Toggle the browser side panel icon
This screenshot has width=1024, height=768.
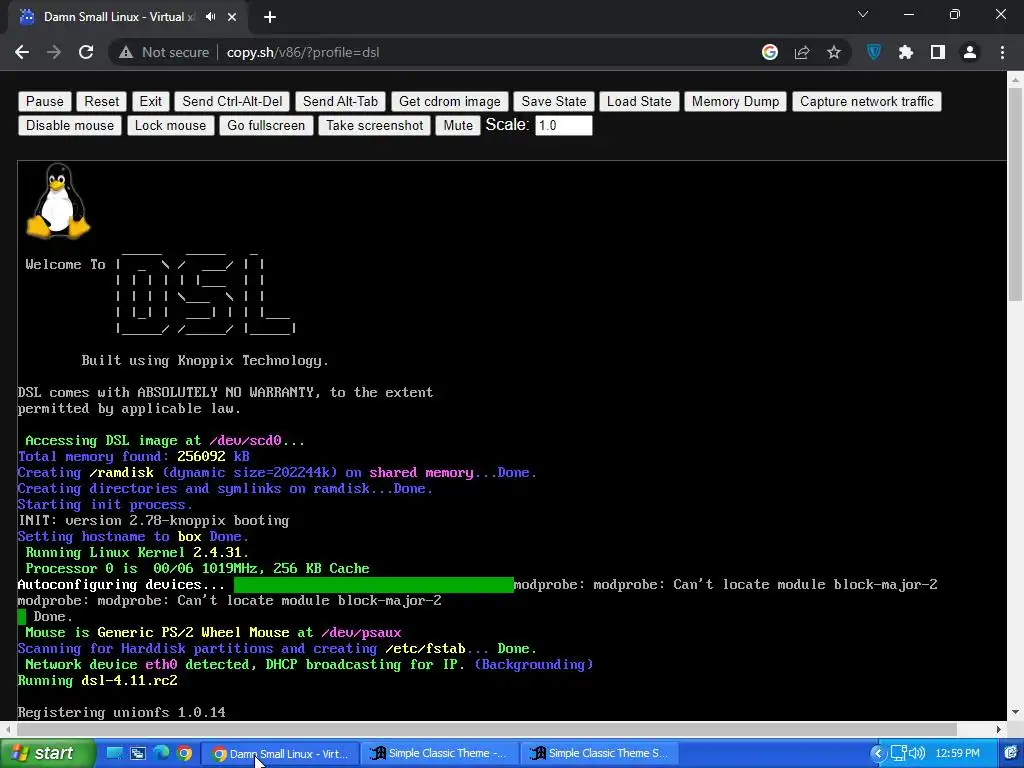click(938, 52)
